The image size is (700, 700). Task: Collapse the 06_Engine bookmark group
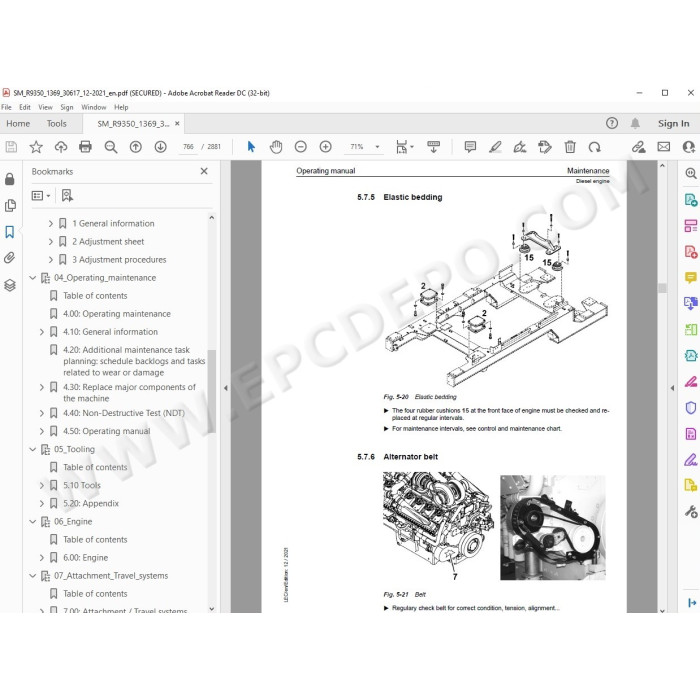(x=33, y=521)
